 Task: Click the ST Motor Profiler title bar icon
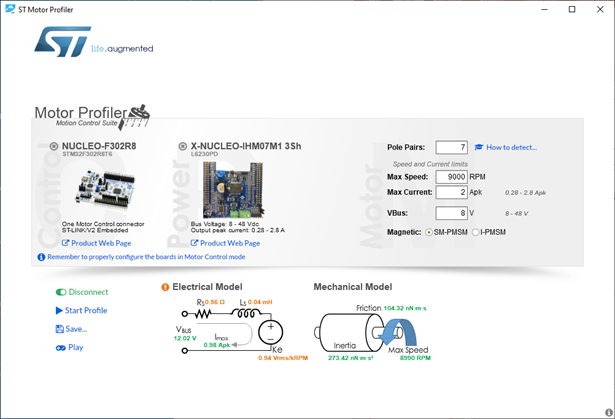coord(11,10)
